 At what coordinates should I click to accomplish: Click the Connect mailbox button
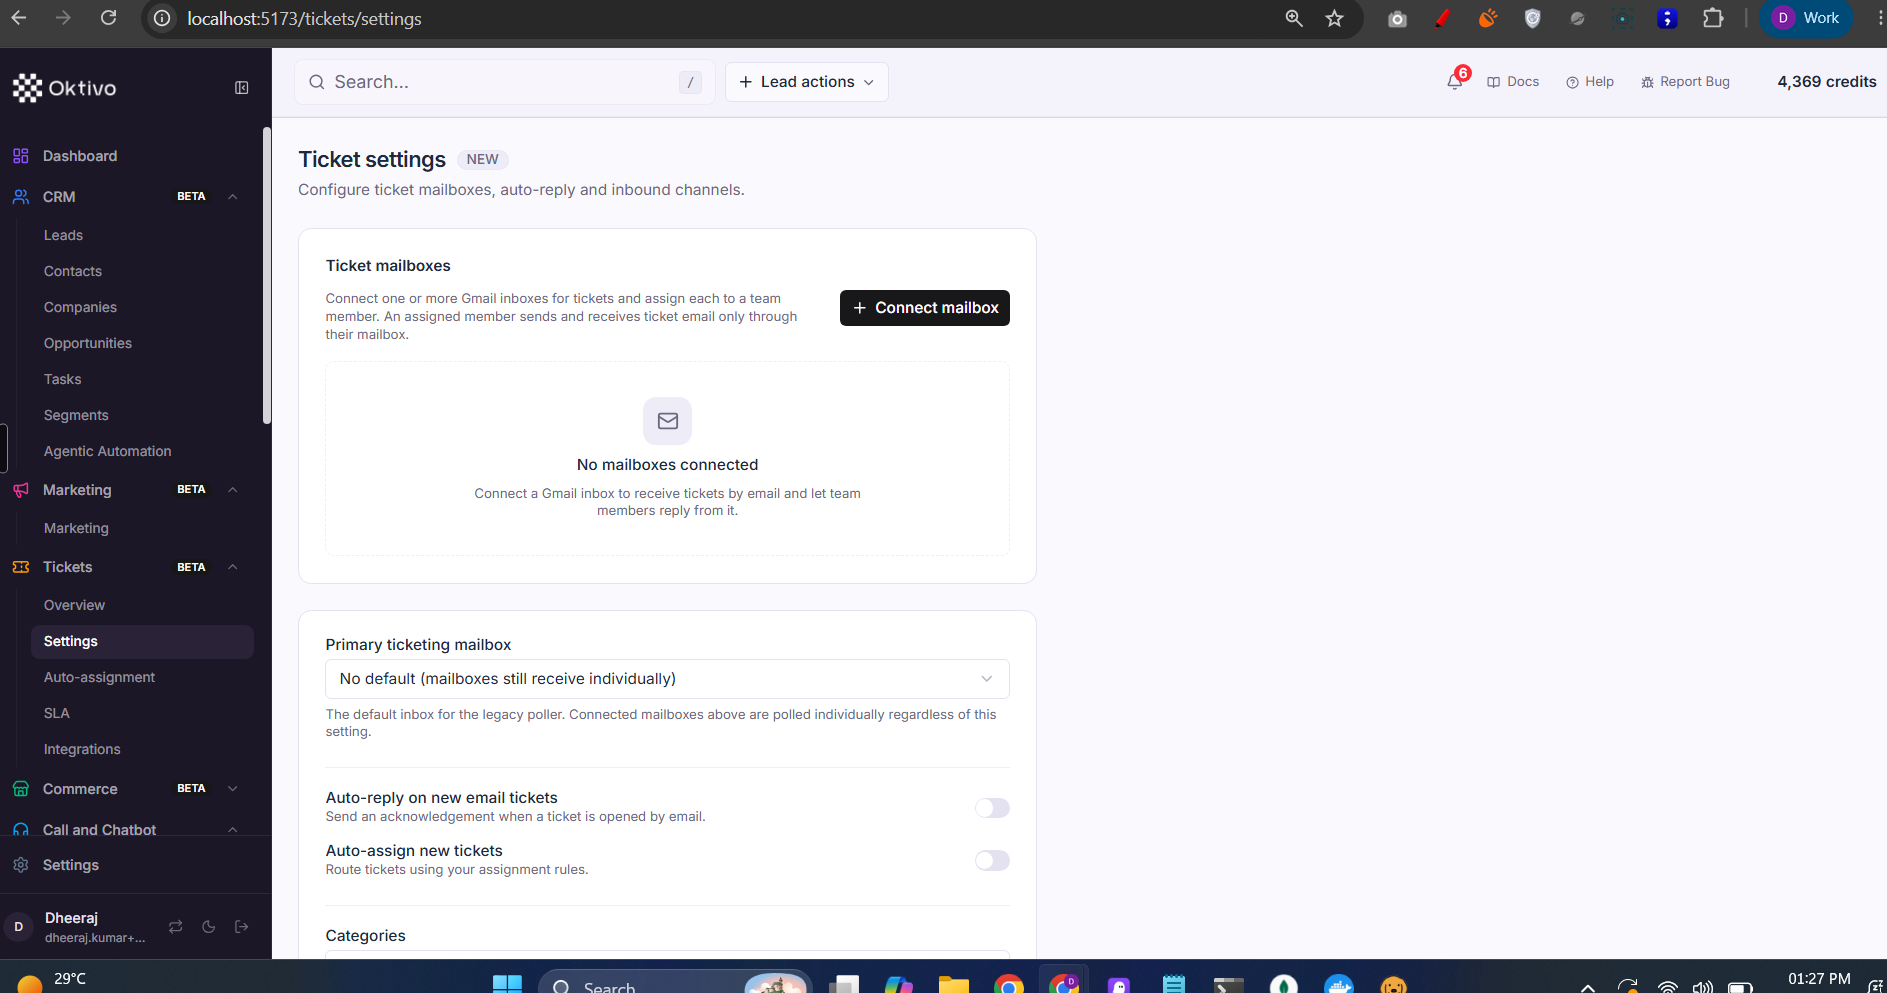click(x=925, y=308)
